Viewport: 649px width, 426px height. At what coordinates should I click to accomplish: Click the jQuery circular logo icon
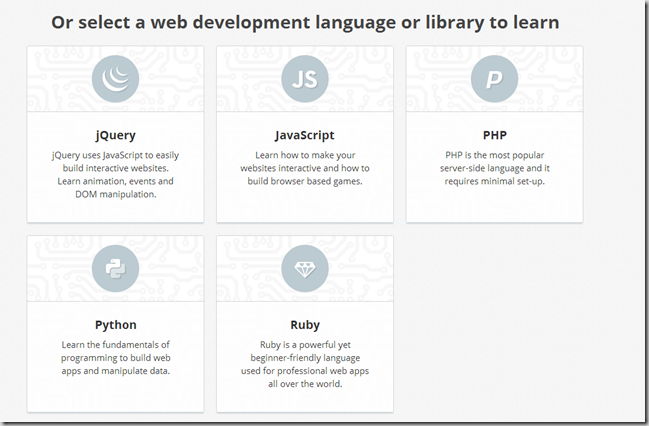[115, 79]
